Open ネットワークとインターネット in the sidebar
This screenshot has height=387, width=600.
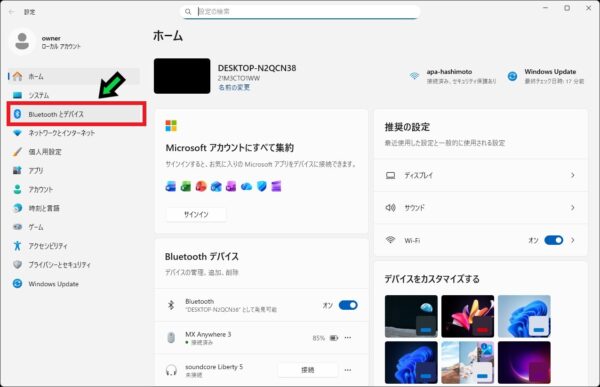tap(74, 133)
